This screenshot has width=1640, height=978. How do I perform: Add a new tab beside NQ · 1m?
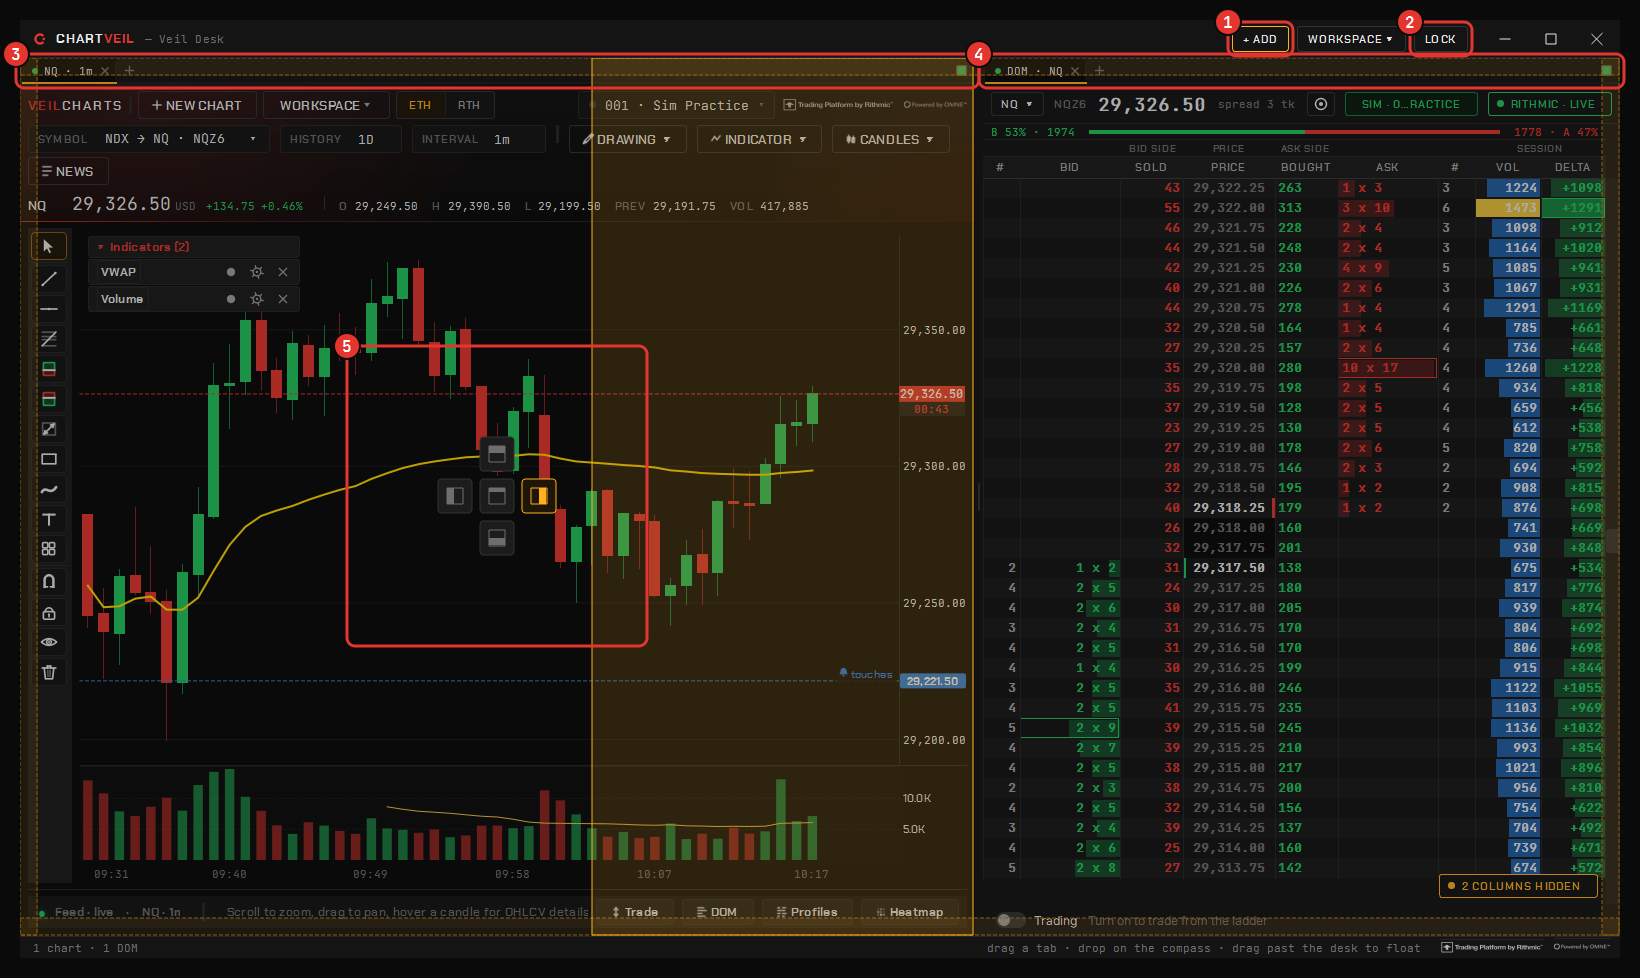coord(129,71)
